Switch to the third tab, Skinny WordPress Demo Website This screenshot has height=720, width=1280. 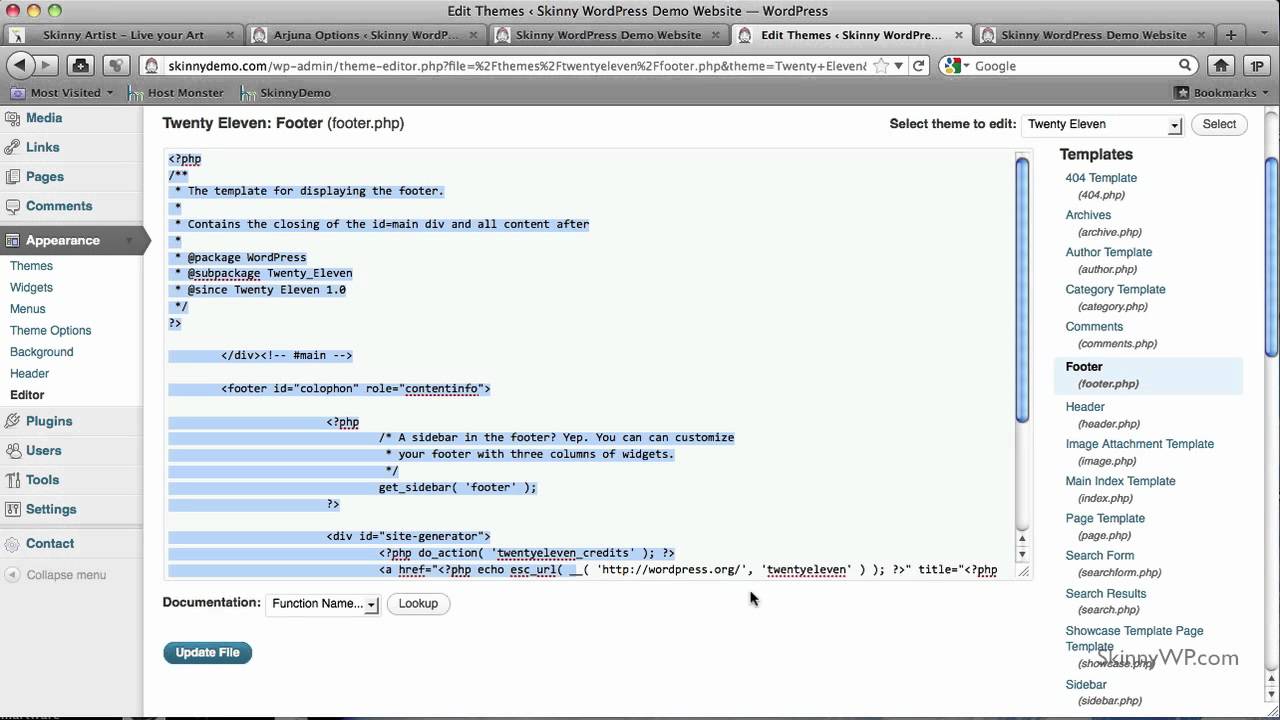(608, 35)
